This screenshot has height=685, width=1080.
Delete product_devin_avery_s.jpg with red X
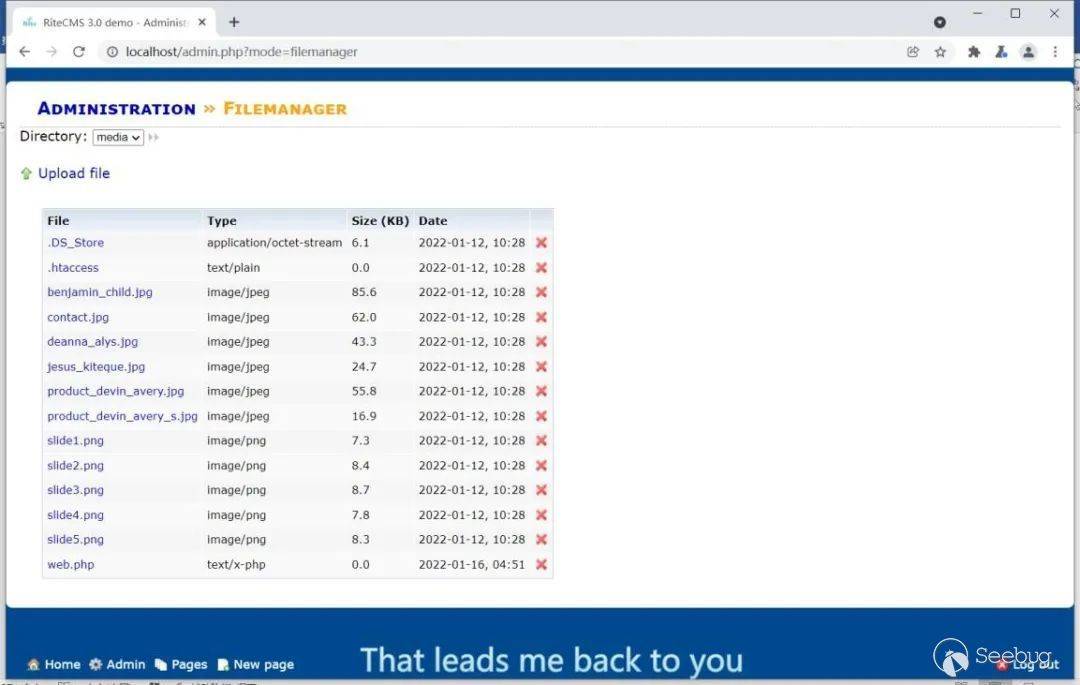point(541,416)
